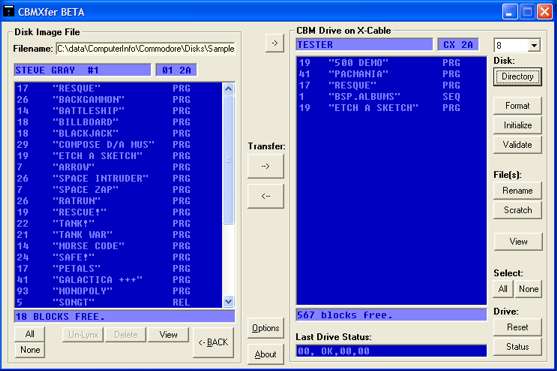Click the up arrow of the disk image list scrollbar

(228, 88)
